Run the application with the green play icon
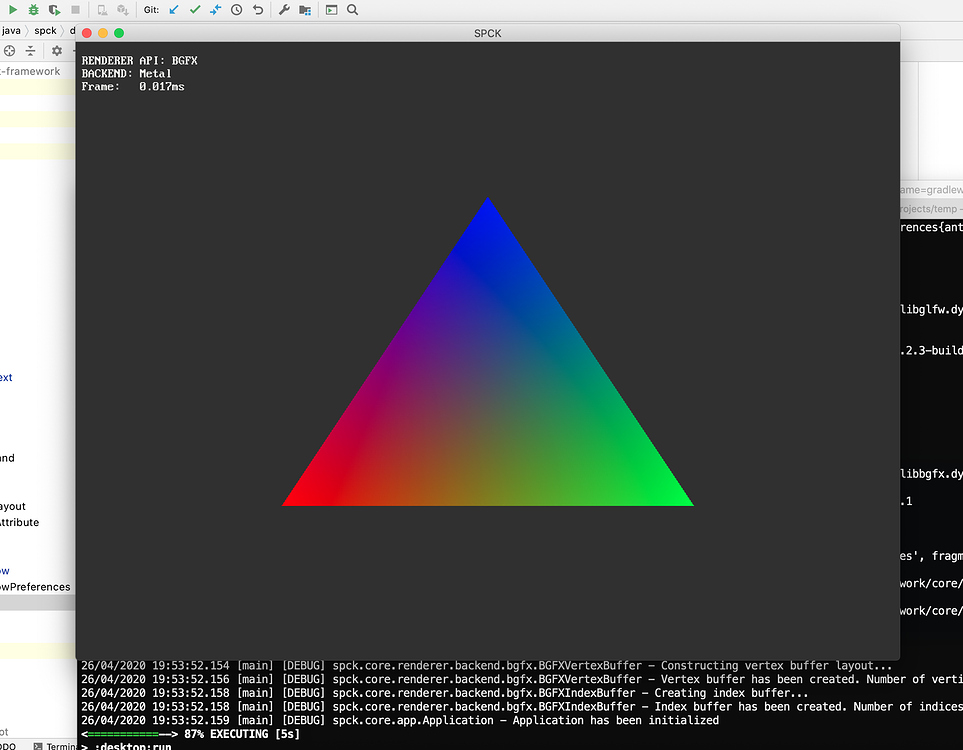The width and height of the screenshot is (963, 750). click(12, 10)
